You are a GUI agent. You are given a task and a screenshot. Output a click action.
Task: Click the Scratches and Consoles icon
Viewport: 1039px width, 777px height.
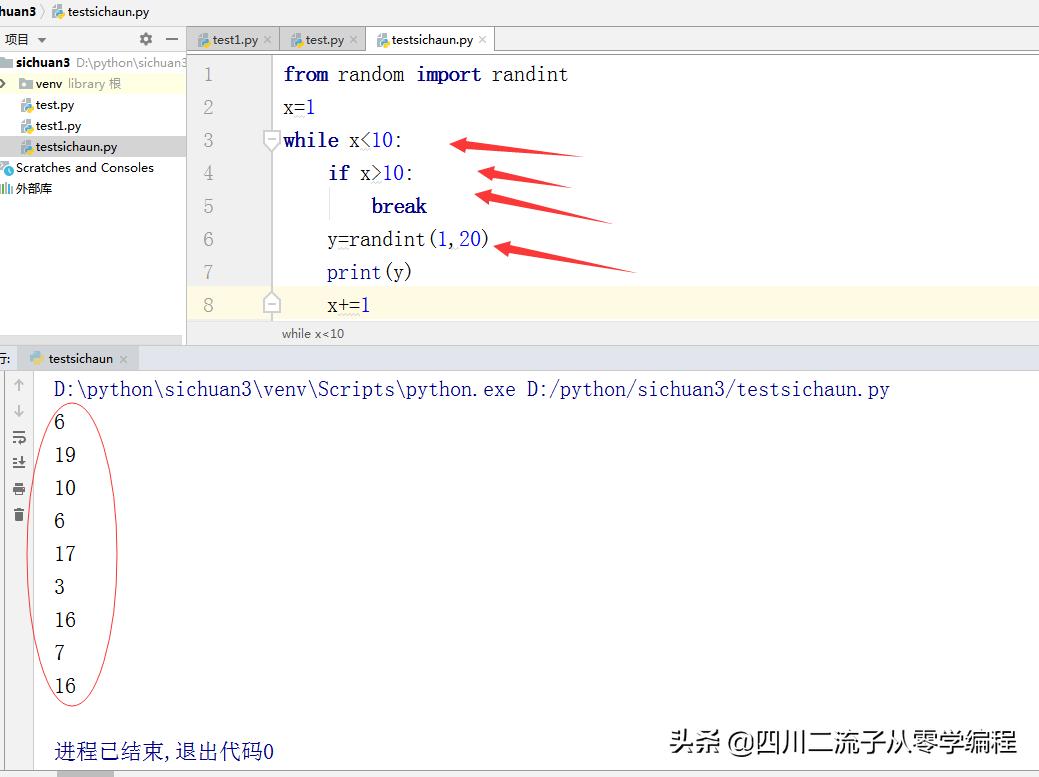[x=9, y=167]
